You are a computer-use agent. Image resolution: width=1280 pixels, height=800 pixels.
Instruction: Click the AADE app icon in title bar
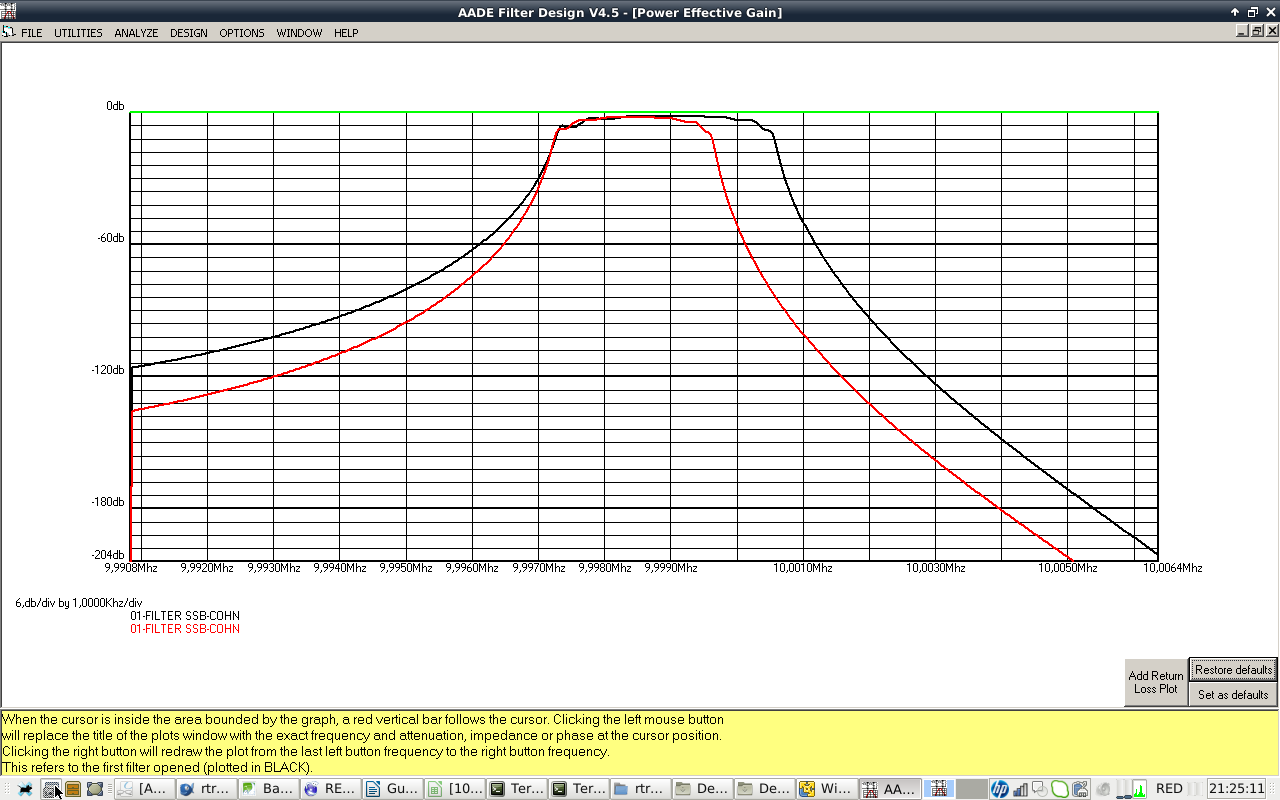tap(9, 12)
